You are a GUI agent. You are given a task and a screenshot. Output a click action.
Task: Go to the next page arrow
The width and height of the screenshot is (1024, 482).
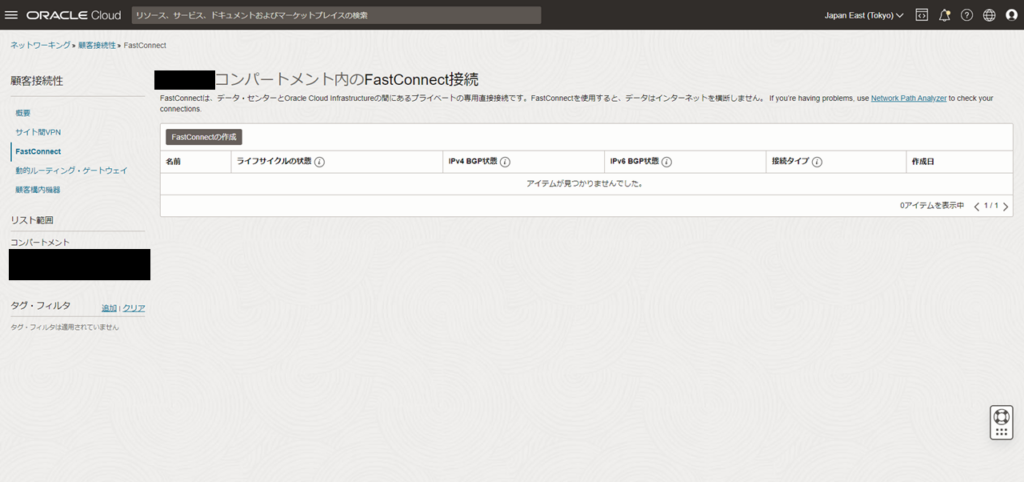[1005, 206]
